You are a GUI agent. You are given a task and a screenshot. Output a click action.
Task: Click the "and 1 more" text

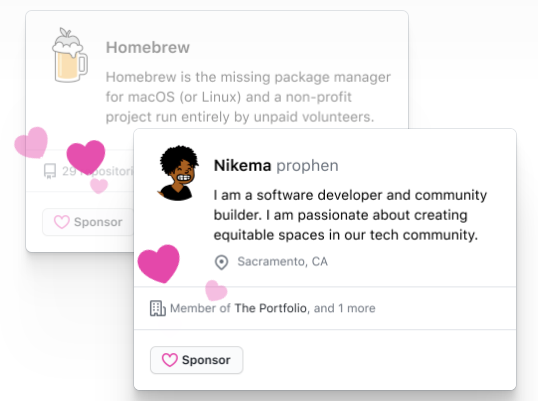(x=344, y=308)
